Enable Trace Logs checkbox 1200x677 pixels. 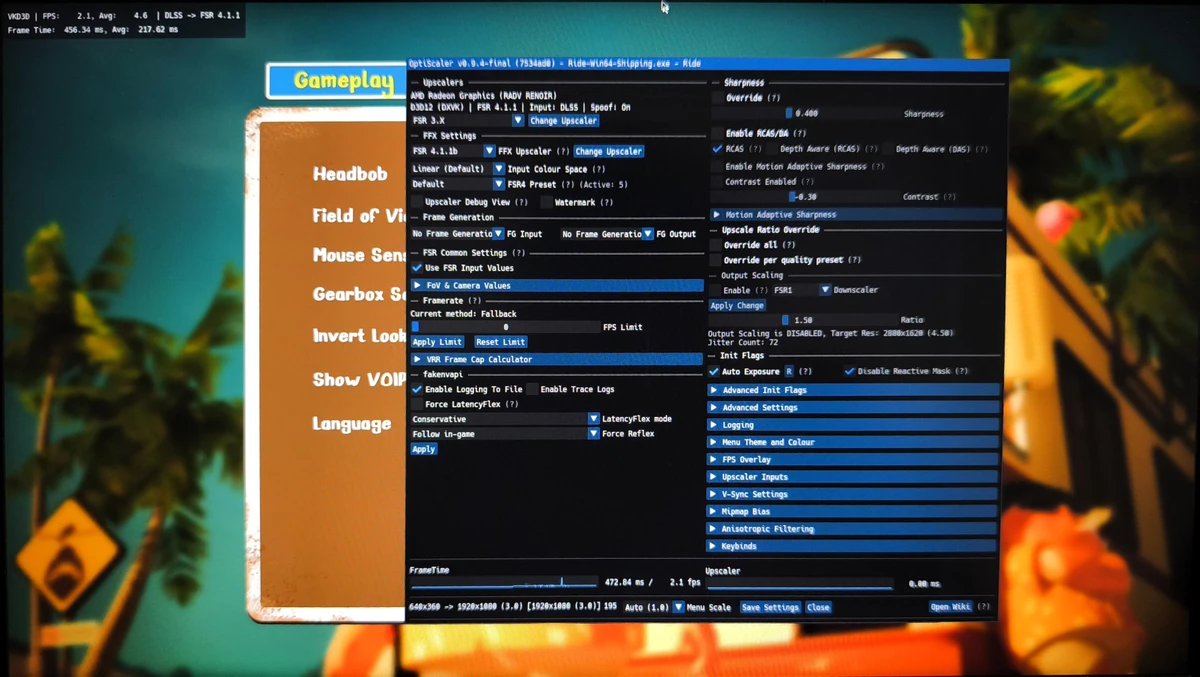coord(532,389)
